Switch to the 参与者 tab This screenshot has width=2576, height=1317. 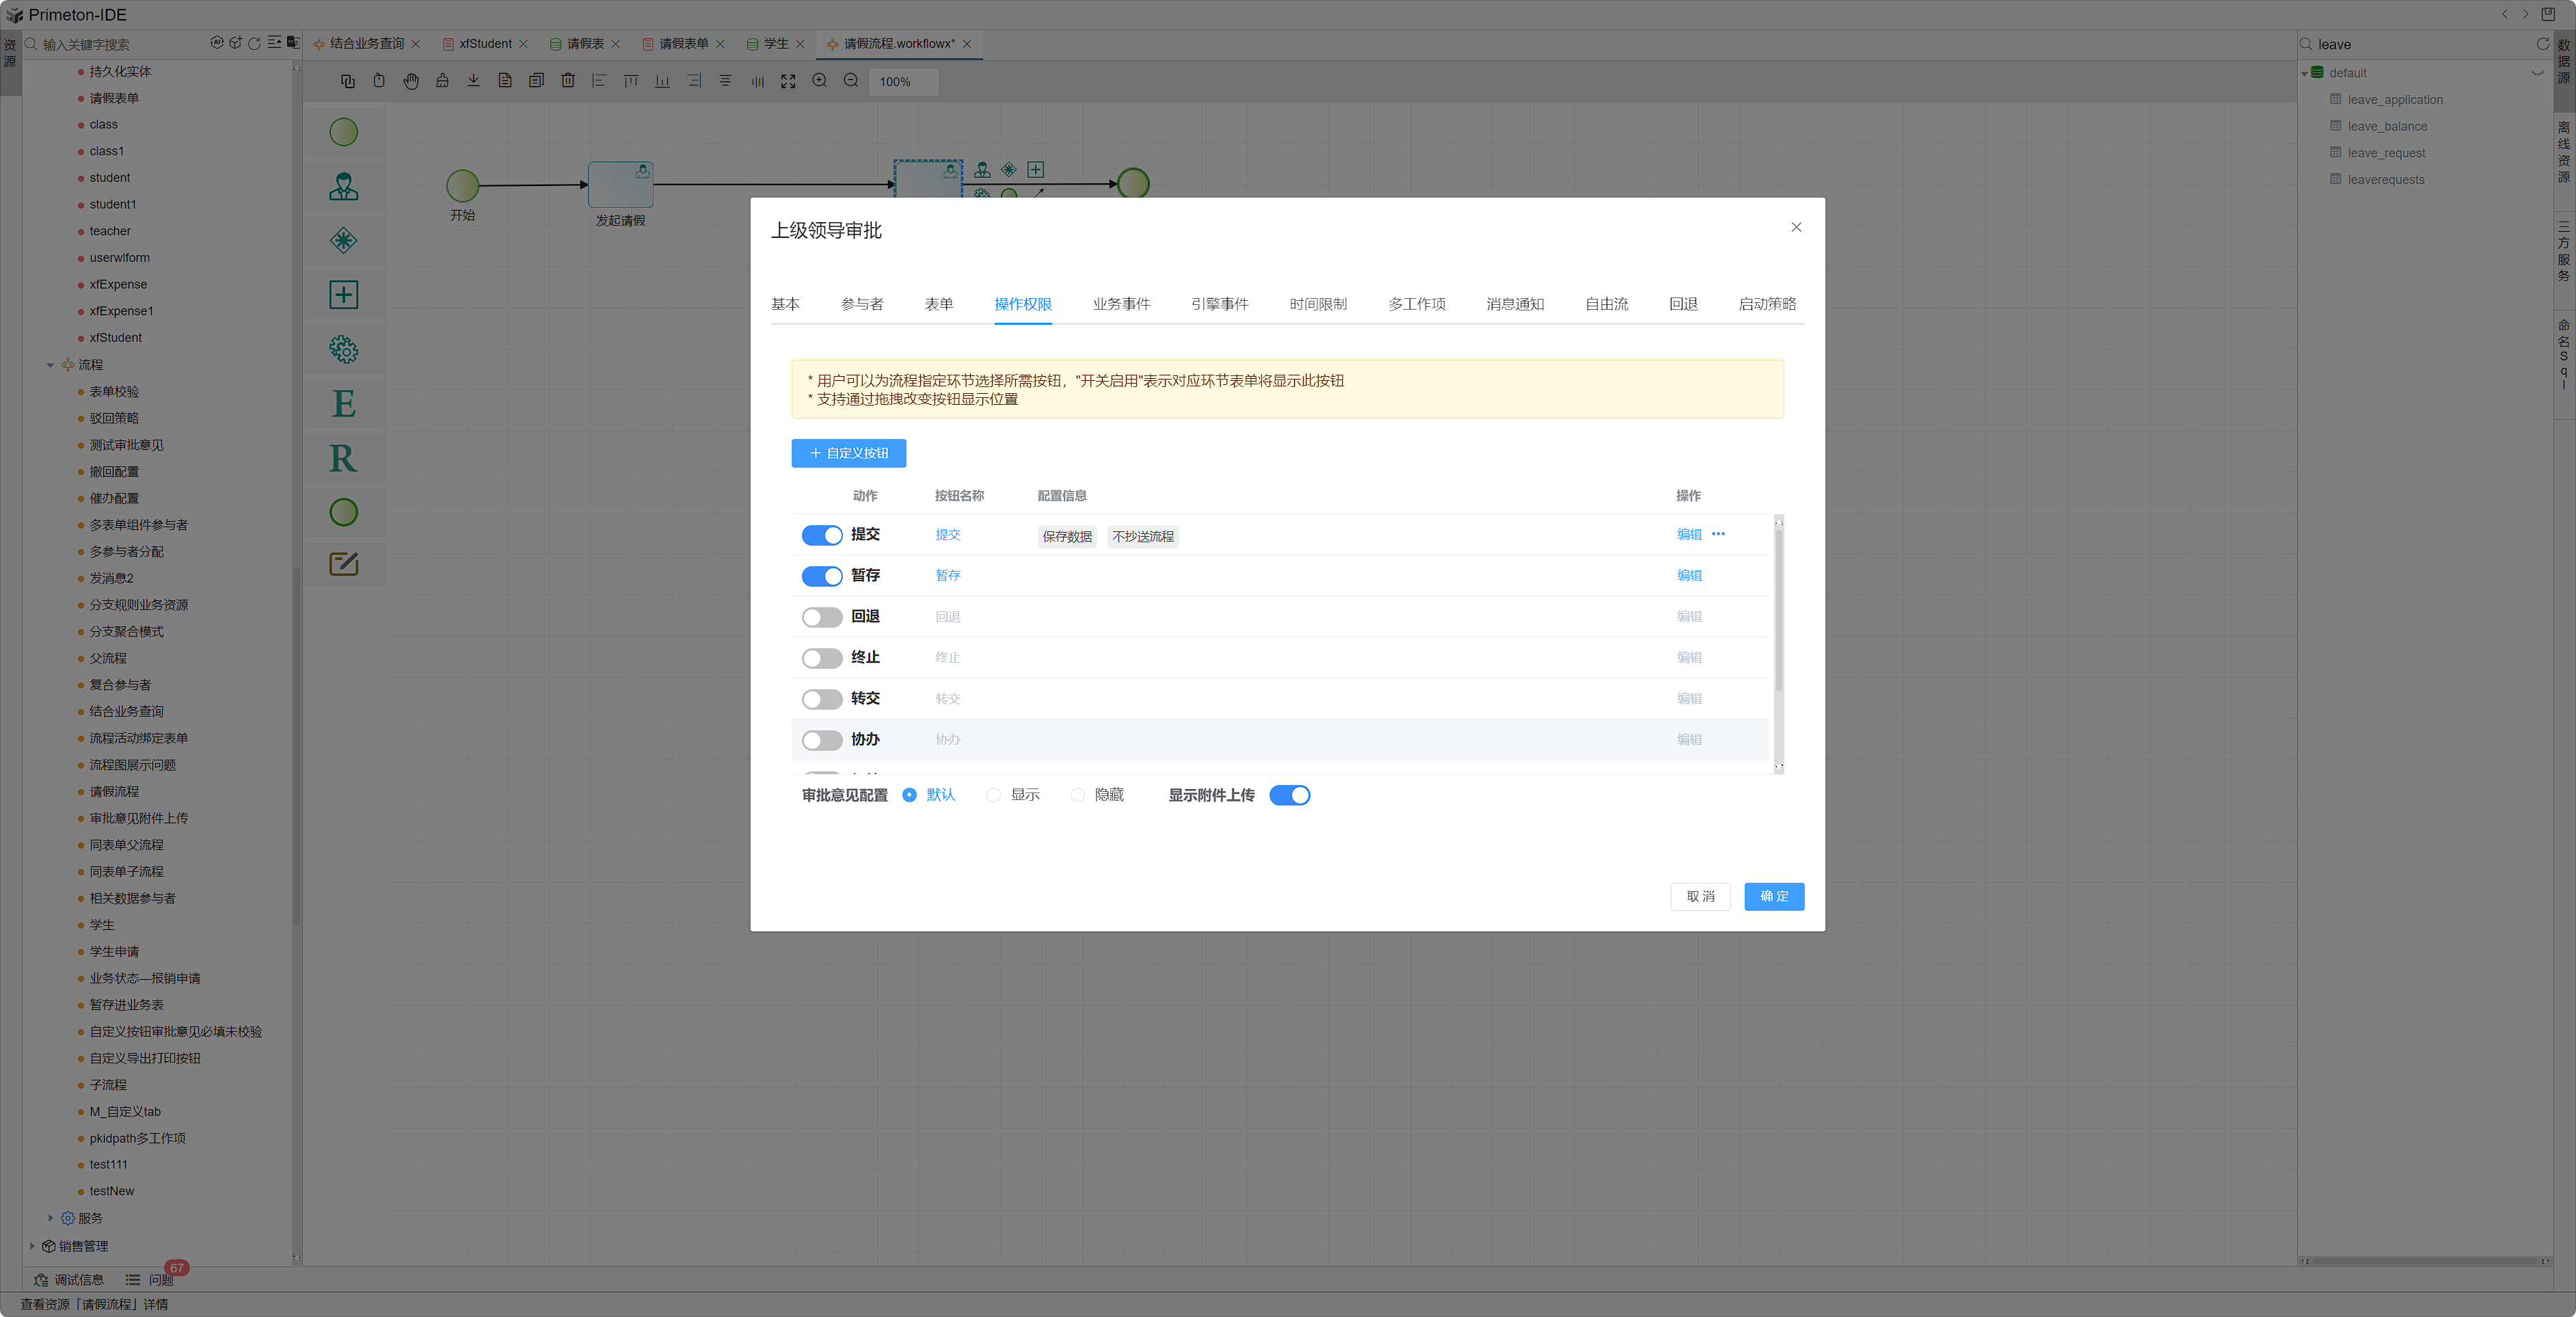click(x=861, y=304)
